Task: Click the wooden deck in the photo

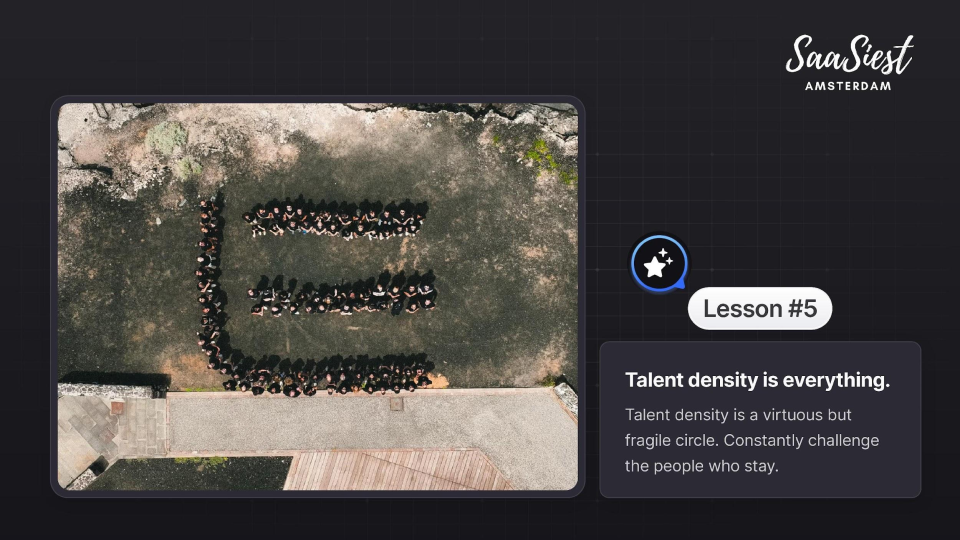Action: coord(399,470)
